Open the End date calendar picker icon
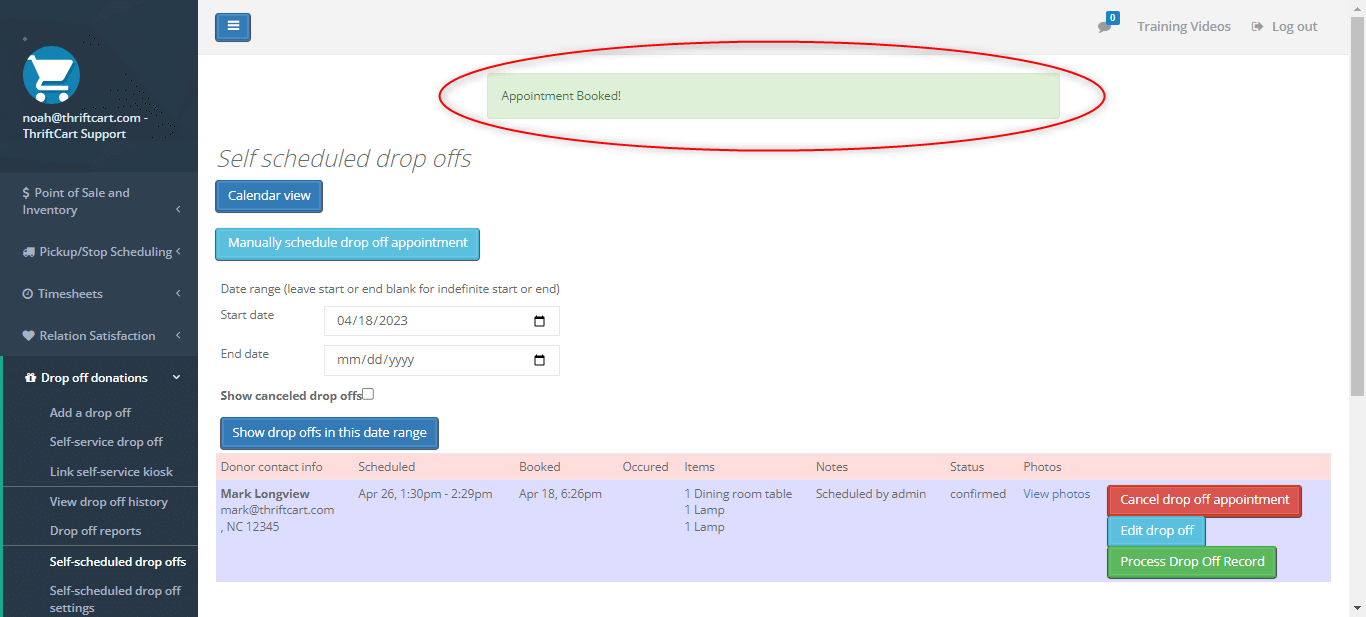This screenshot has width=1366, height=617. click(x=540, y=360)
